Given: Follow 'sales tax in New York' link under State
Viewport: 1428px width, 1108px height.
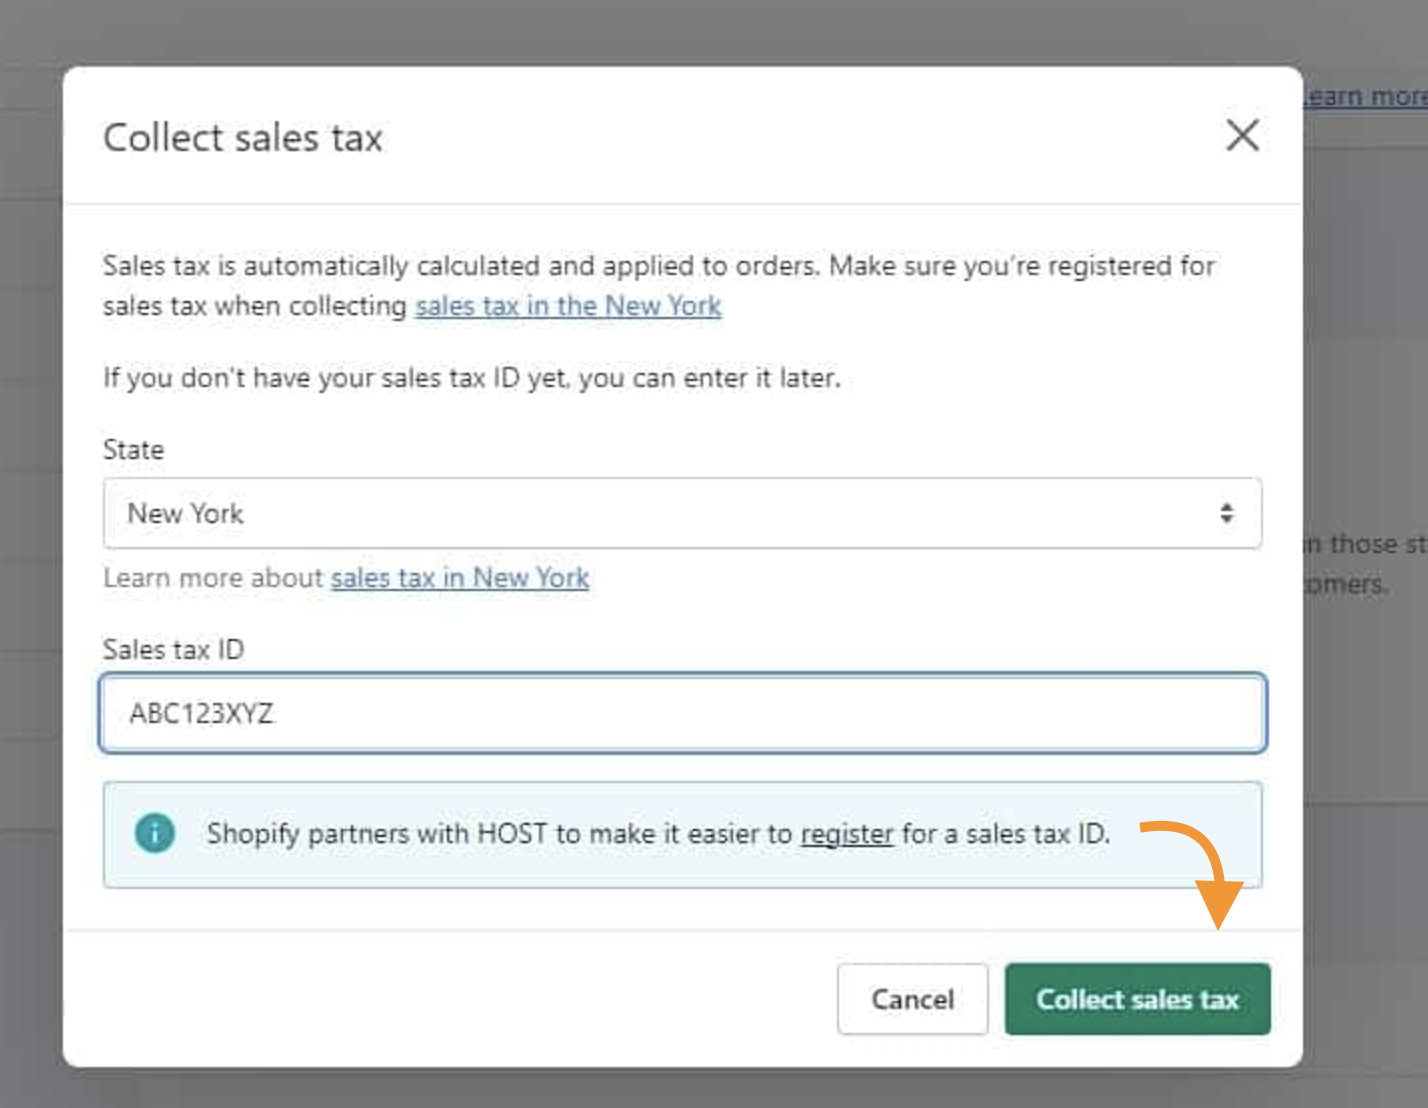Looking at the screenshot, I should pyautogui.click(x=460, y=578).
